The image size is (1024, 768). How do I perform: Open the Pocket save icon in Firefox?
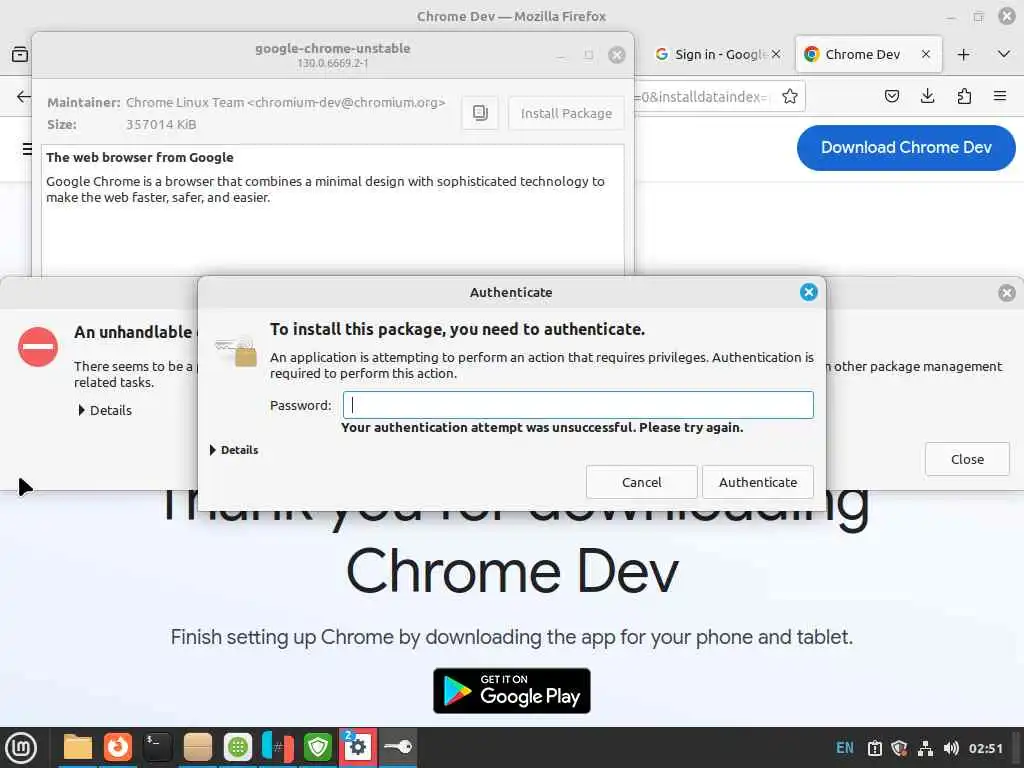[891, 97]
